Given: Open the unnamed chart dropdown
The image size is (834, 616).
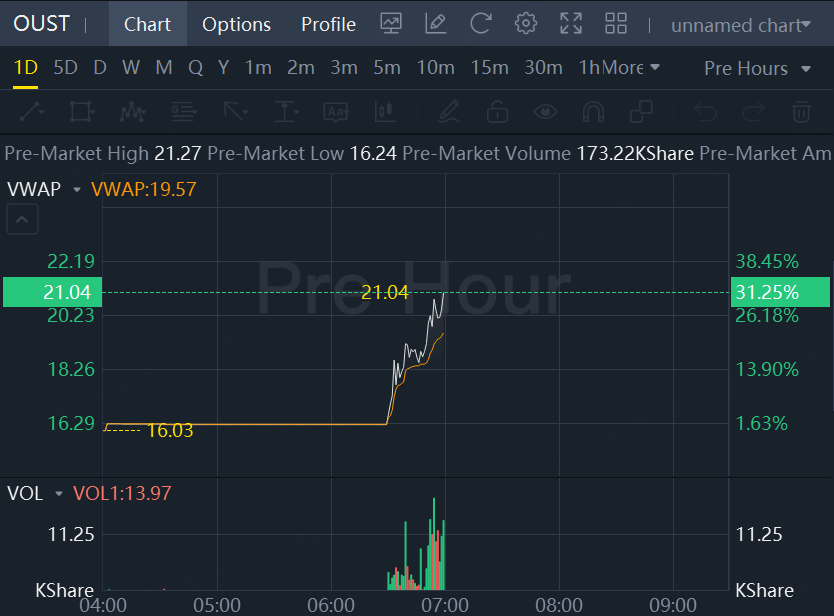Looking at the screenshot, I should (x=740, y=25).
